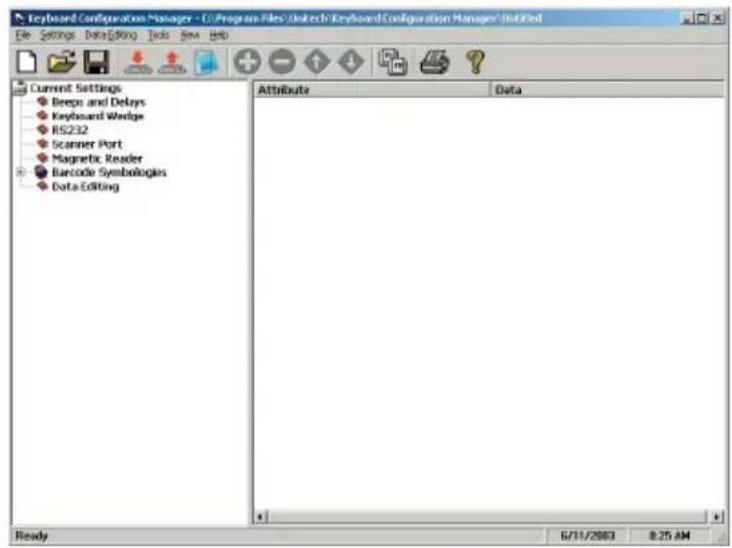The height and width of the screenshot is (548, 732).
Task: Select RS232 in settings tree
Action: (70, 130)
